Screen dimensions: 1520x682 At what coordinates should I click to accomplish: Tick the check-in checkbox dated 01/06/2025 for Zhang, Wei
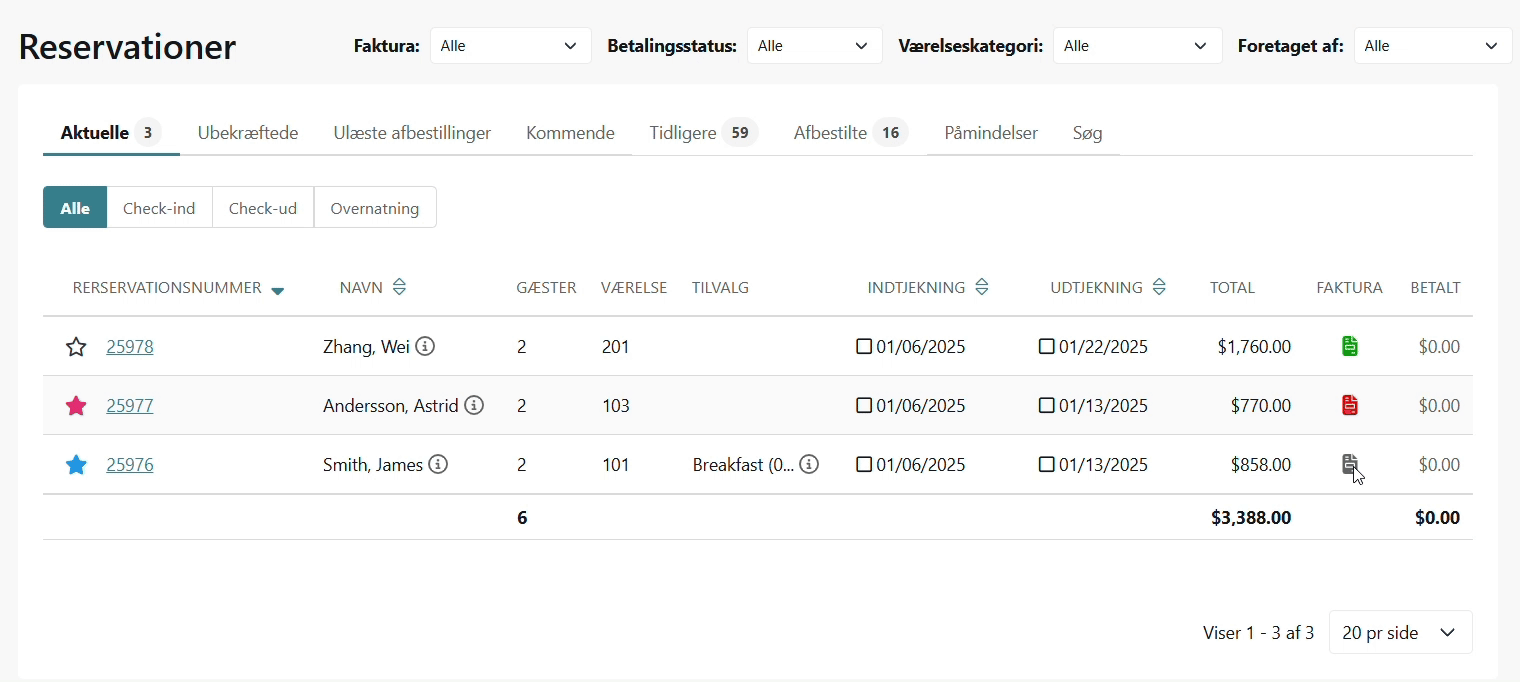(864, 347)
